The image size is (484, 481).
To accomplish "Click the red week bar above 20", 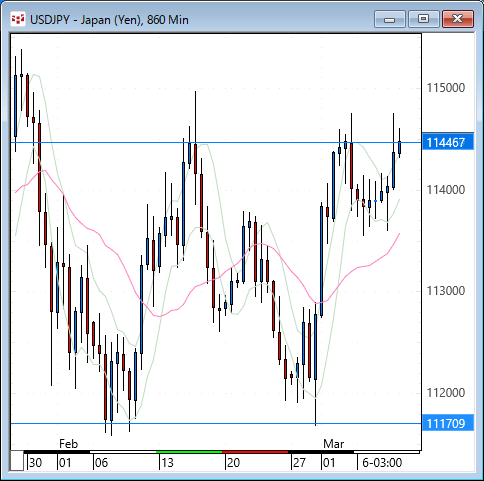I will point(255,452).
